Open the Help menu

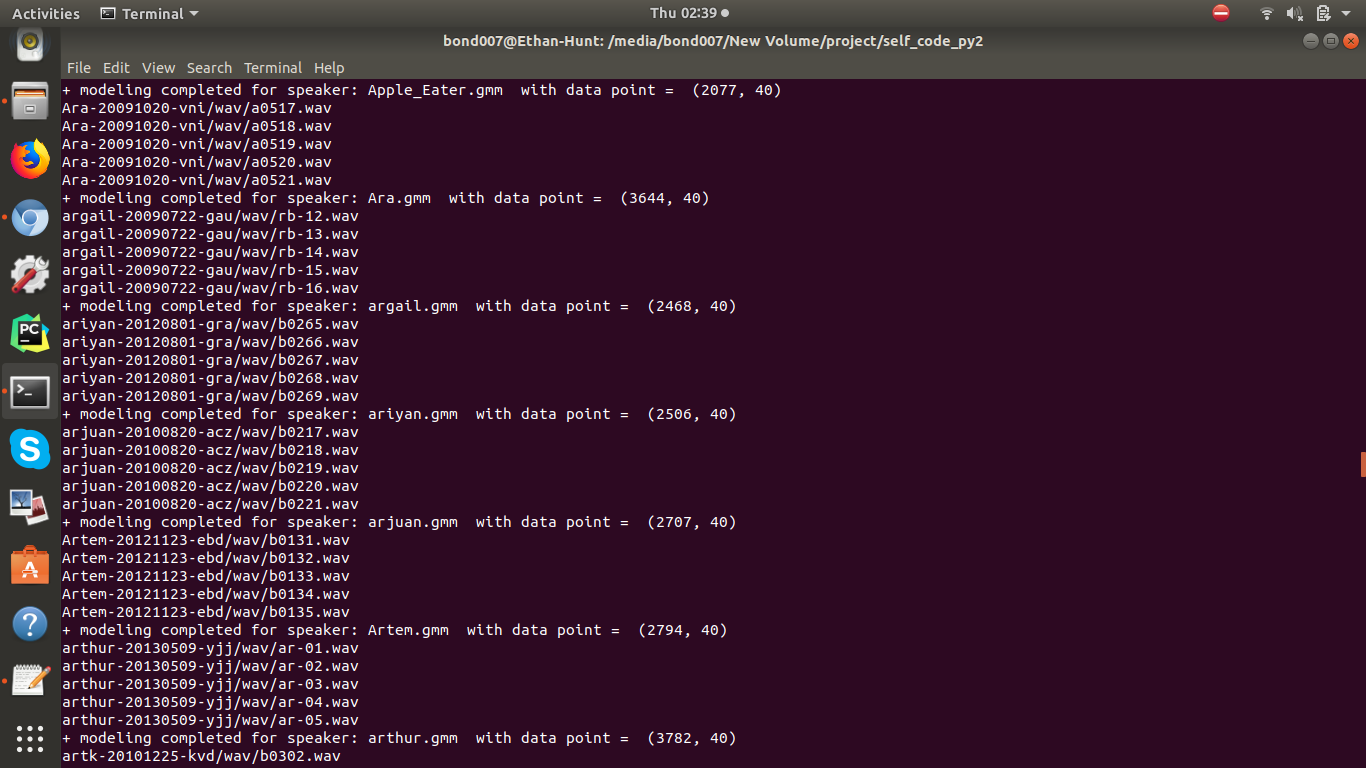[329, 68]
